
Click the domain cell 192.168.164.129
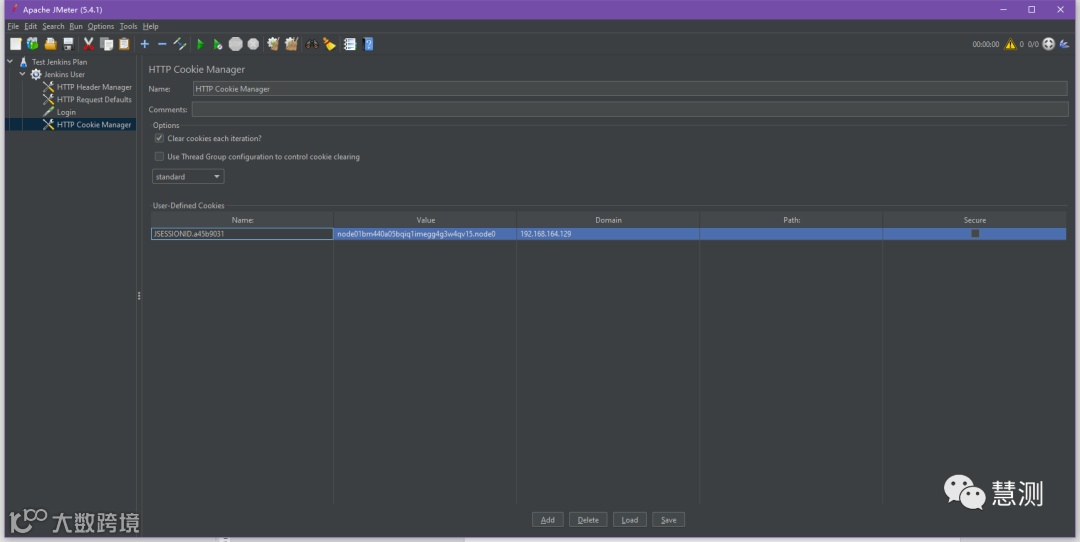[x=608, y=233]
